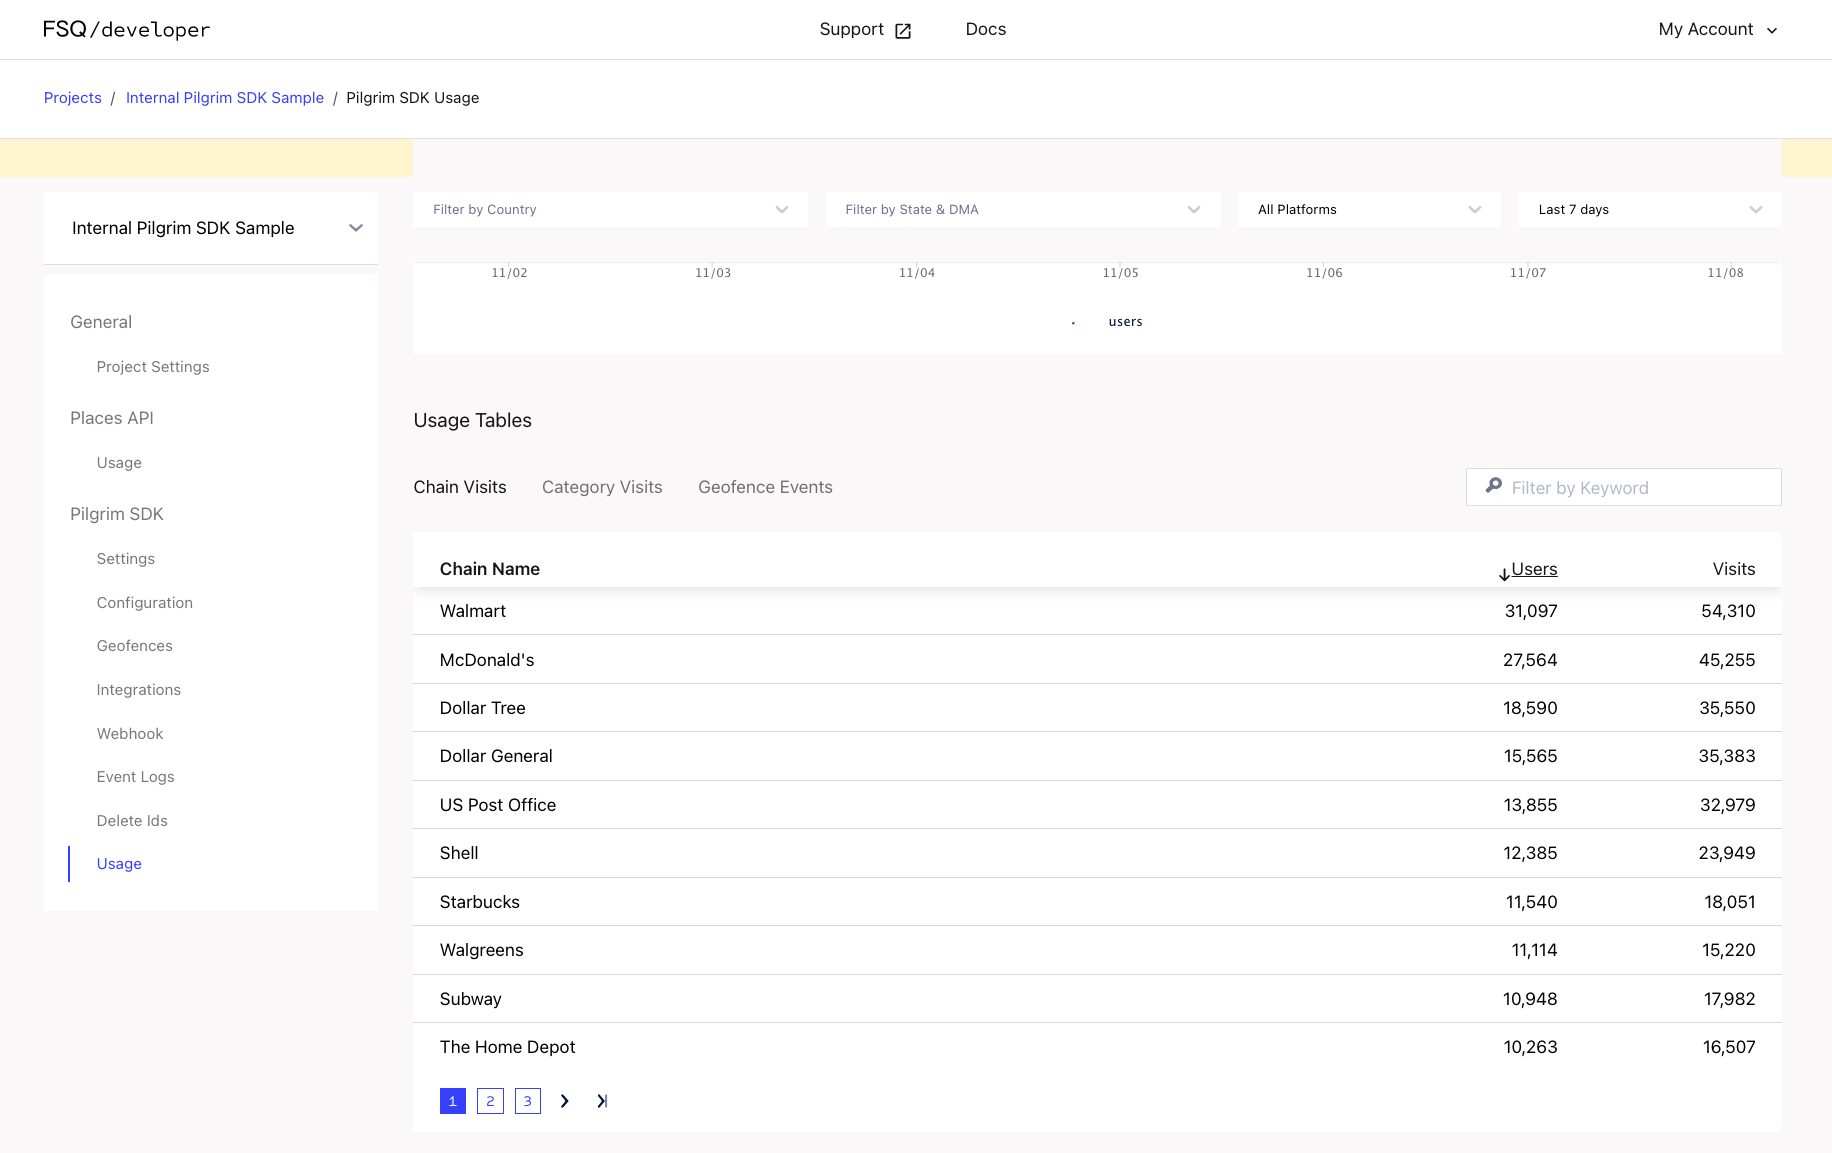Switch to the Category Visits tab

(602, 487)
